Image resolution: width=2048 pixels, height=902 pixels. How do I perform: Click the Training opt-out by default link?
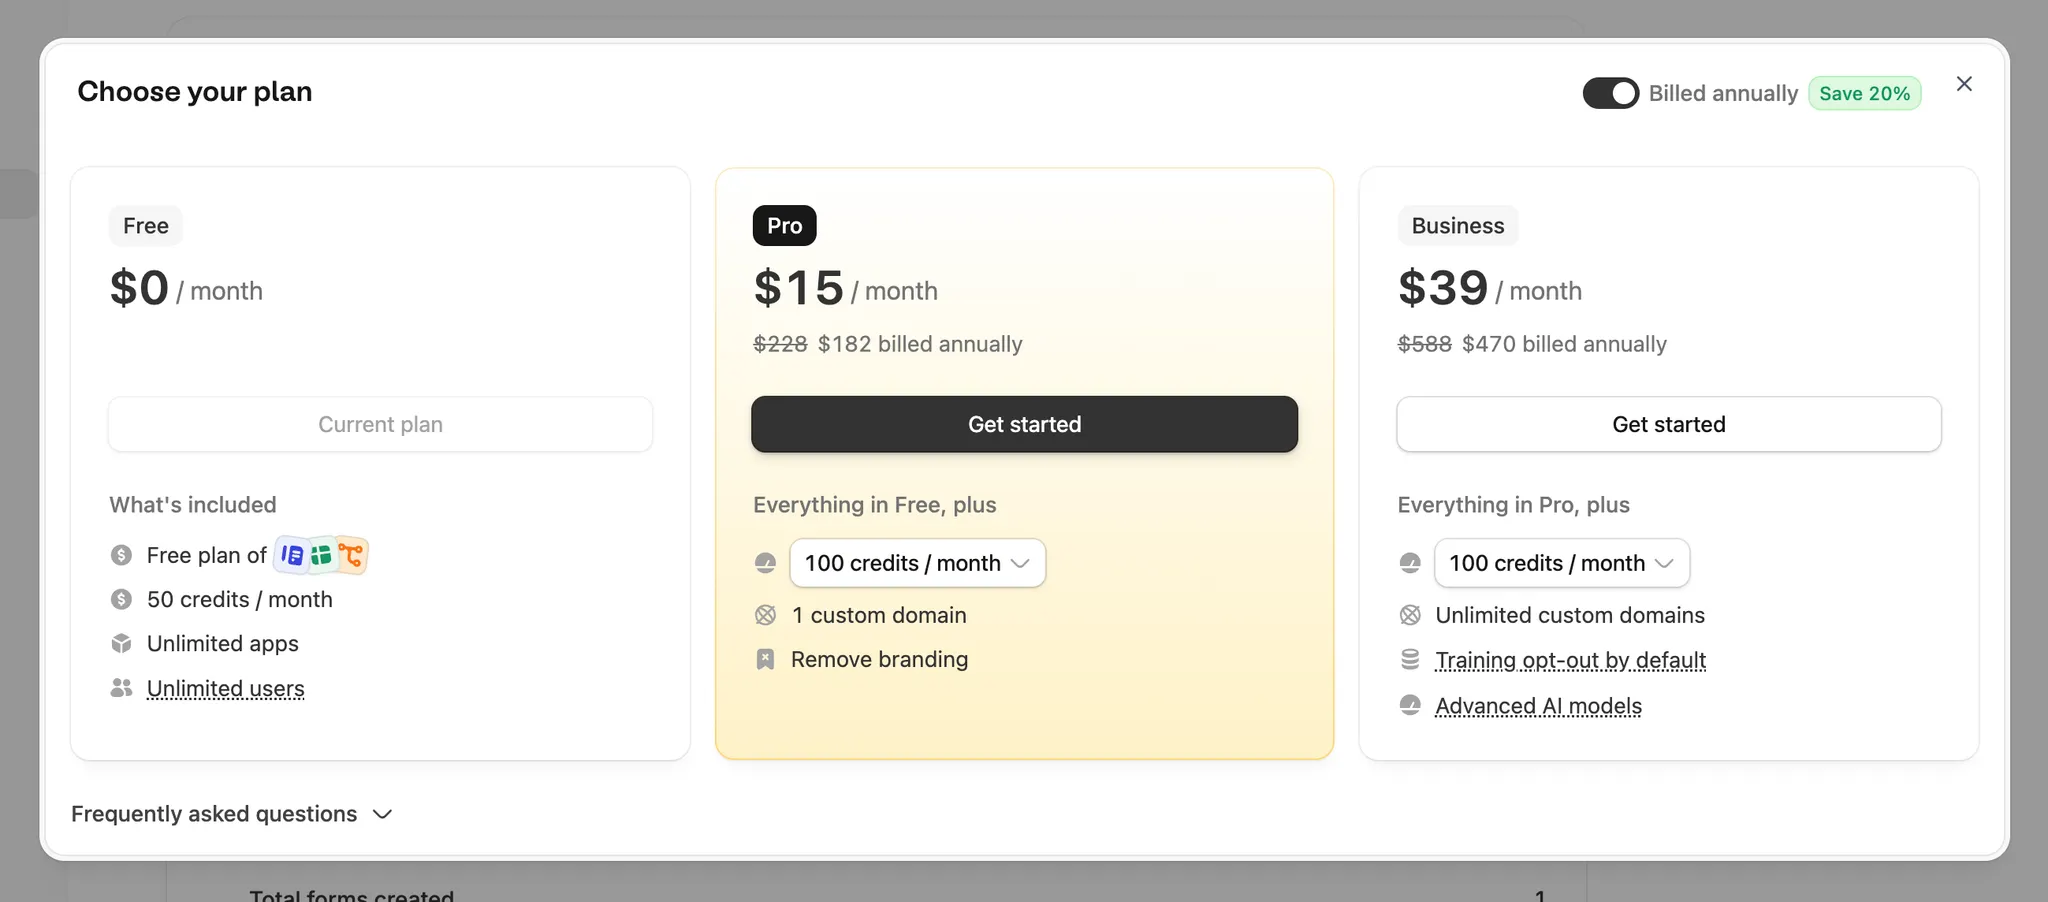pos(1570,660)
